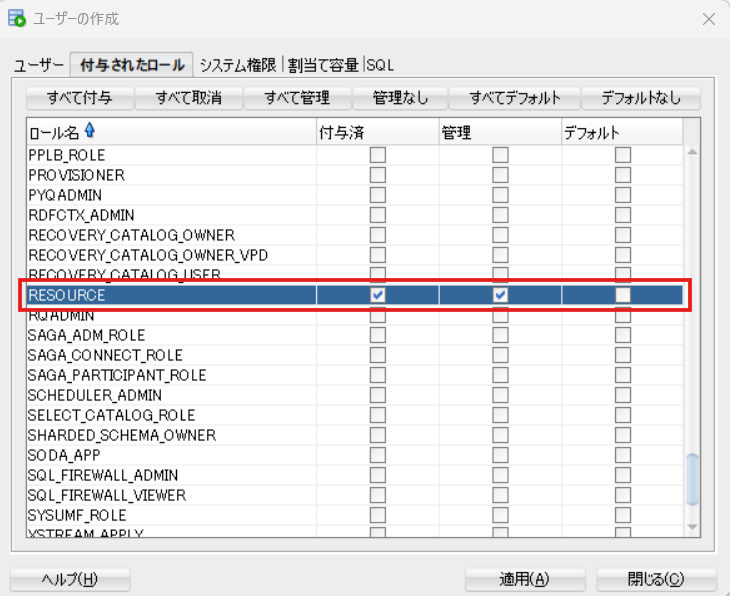Screen dimensions: 730x596
Task: Check 管理 for SYSUMF_ROLE
Action: point(500,515)
